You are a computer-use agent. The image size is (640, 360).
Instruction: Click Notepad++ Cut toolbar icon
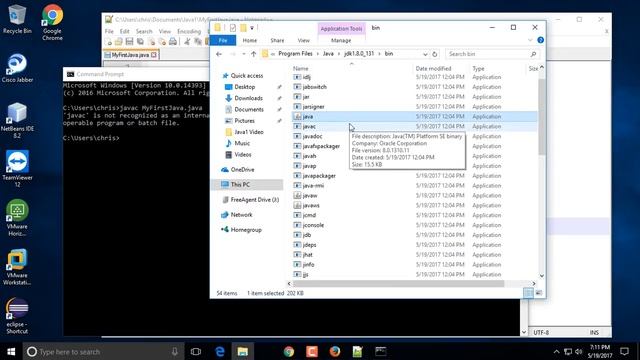pos(187,42)
